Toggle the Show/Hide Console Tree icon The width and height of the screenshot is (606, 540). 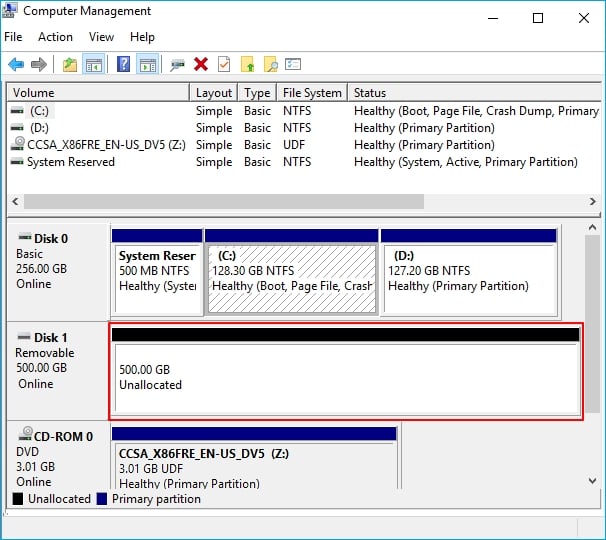point(93,64)
